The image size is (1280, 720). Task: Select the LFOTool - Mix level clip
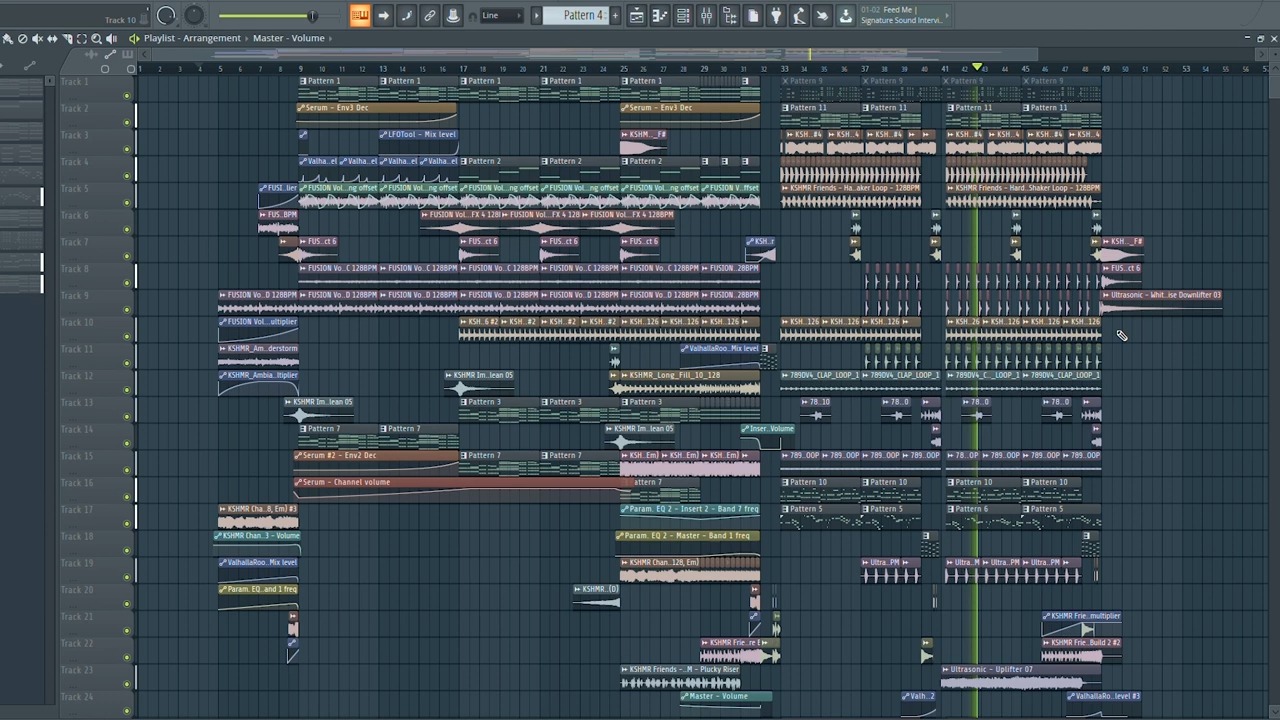[x=418, y=140]
